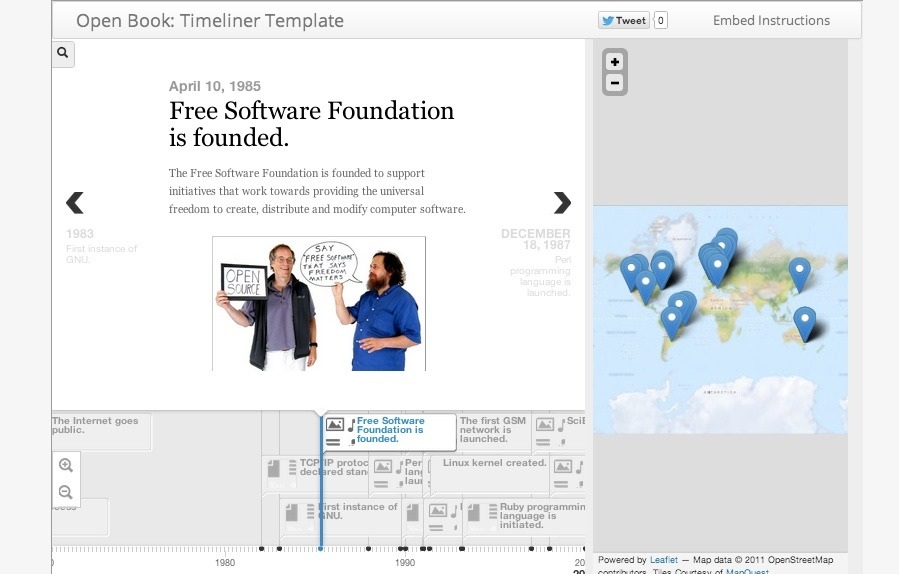Click the Open Book: Timeliner Template title

210,21
